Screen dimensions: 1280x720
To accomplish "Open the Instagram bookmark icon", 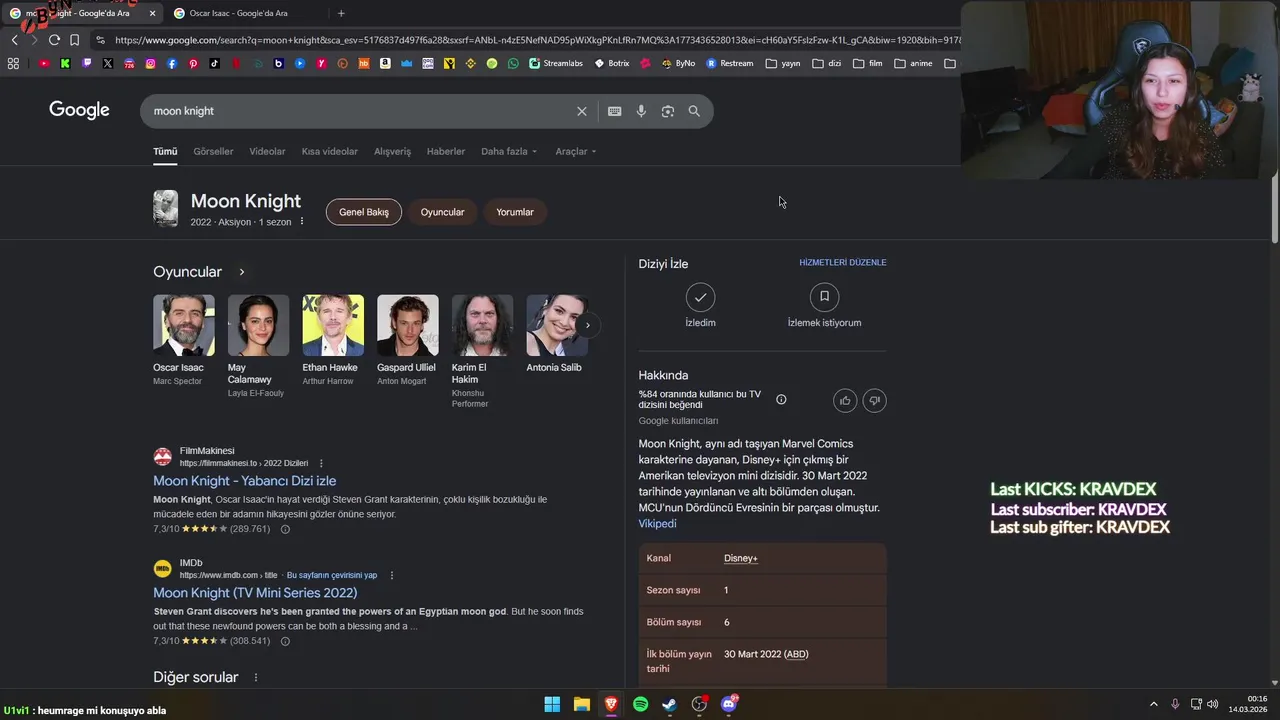I will (x=151, y=63).
